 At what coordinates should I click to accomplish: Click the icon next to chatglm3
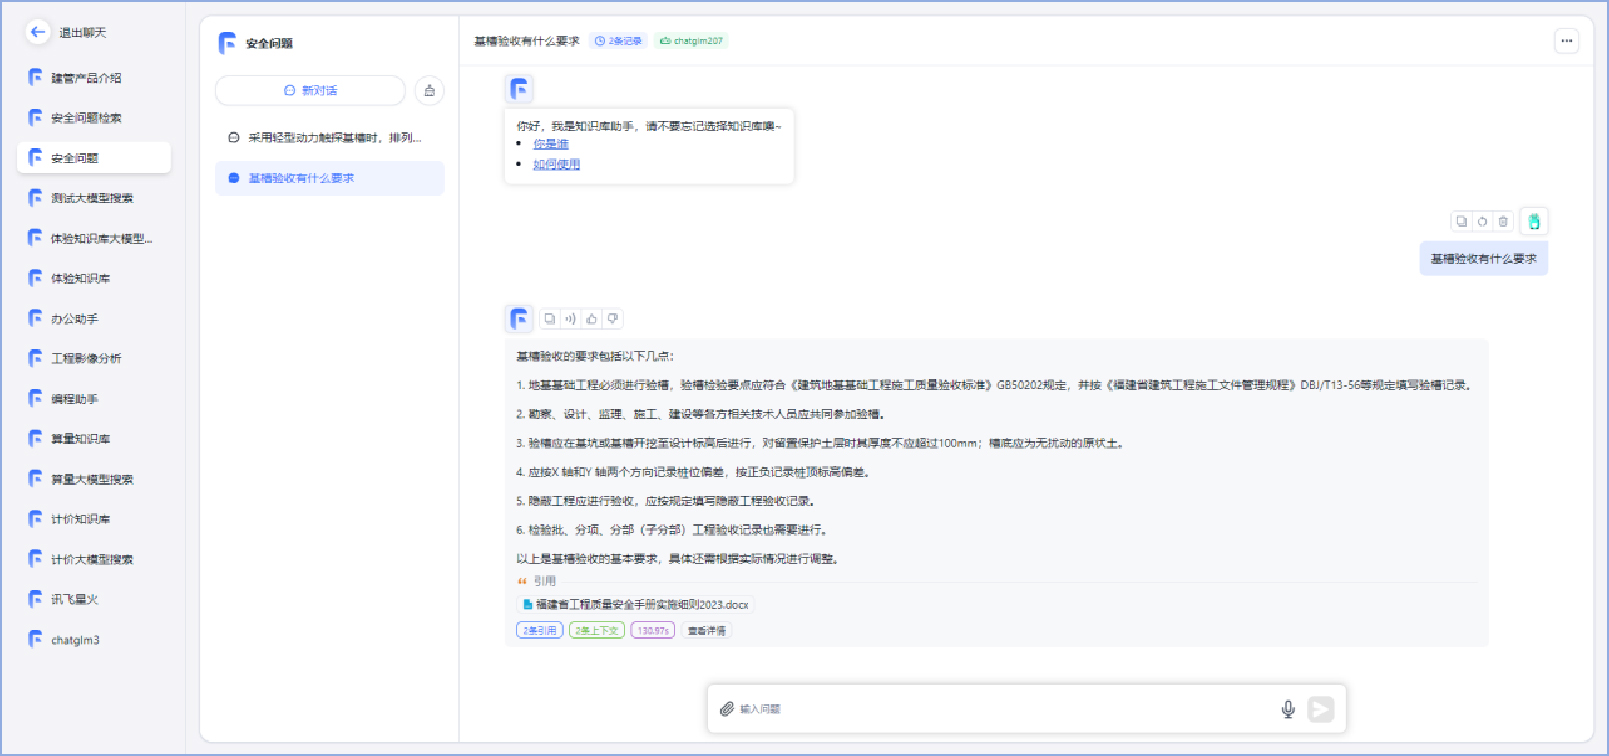click(36, 639)
